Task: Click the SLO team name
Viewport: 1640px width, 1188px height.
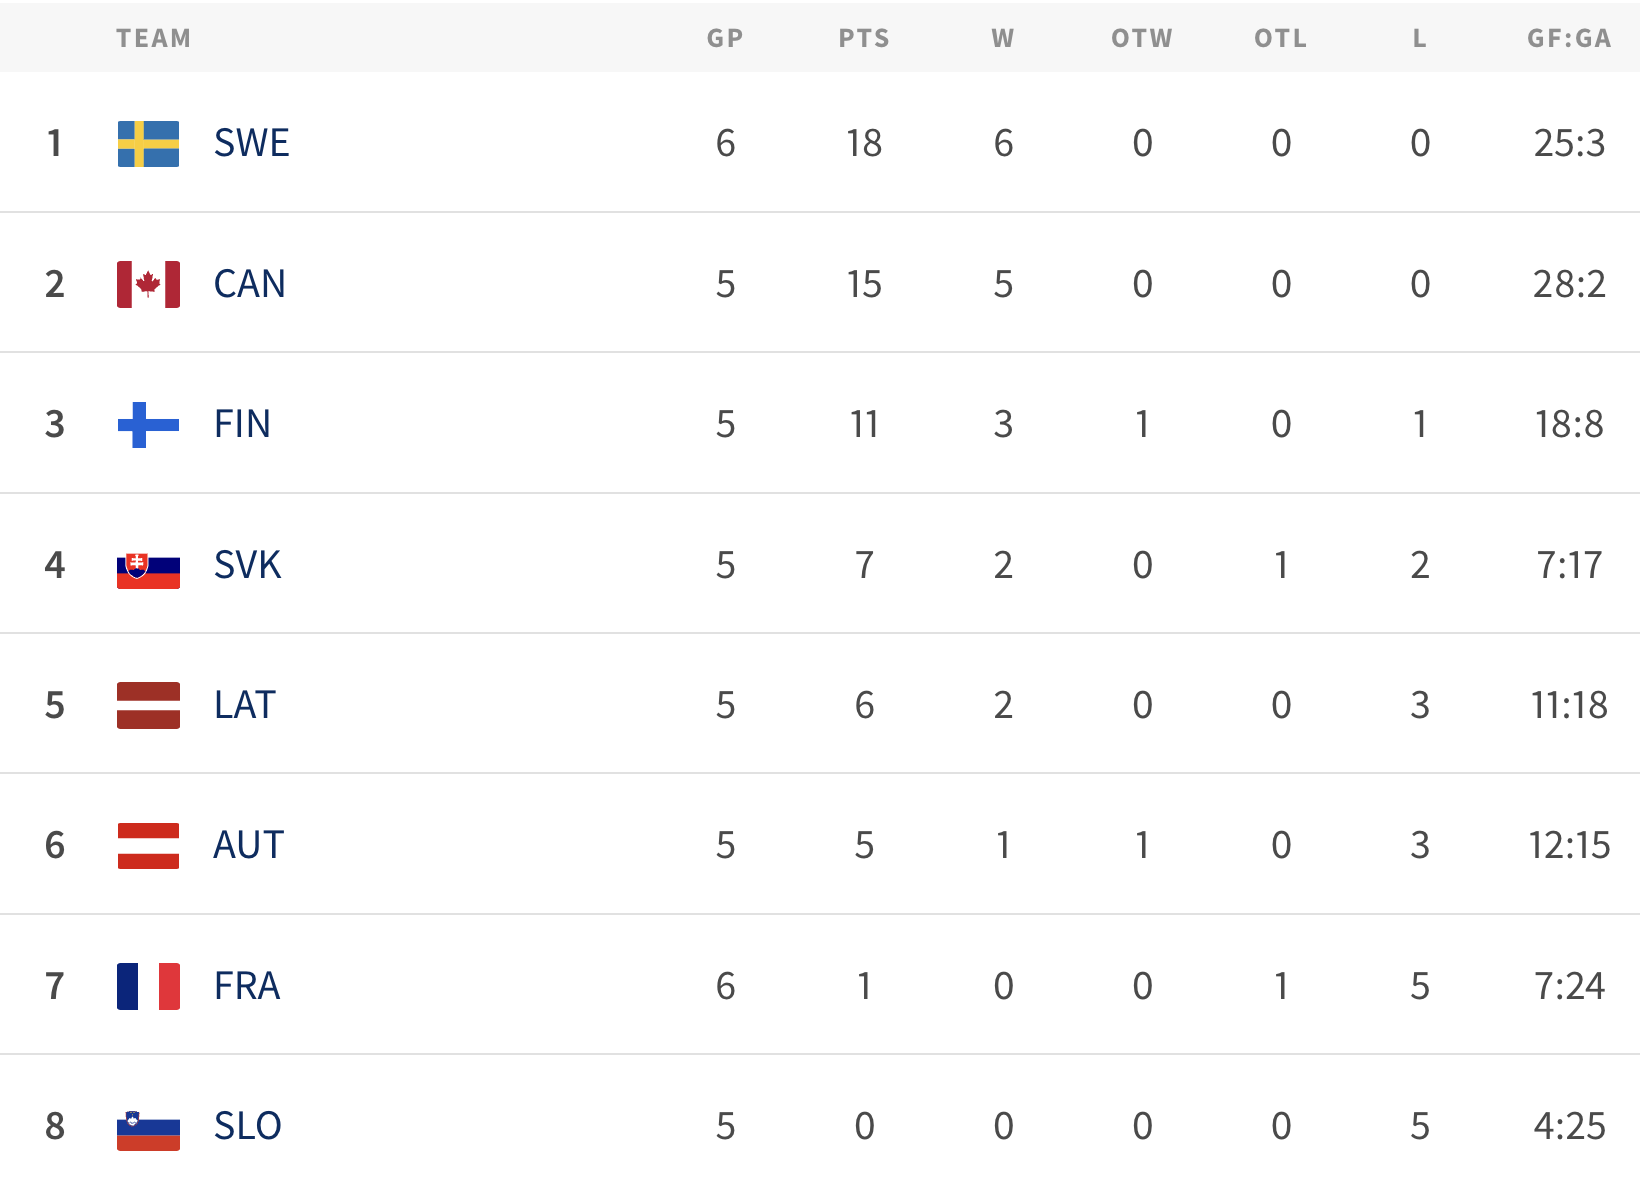Action: click(x=247, y=1126)
